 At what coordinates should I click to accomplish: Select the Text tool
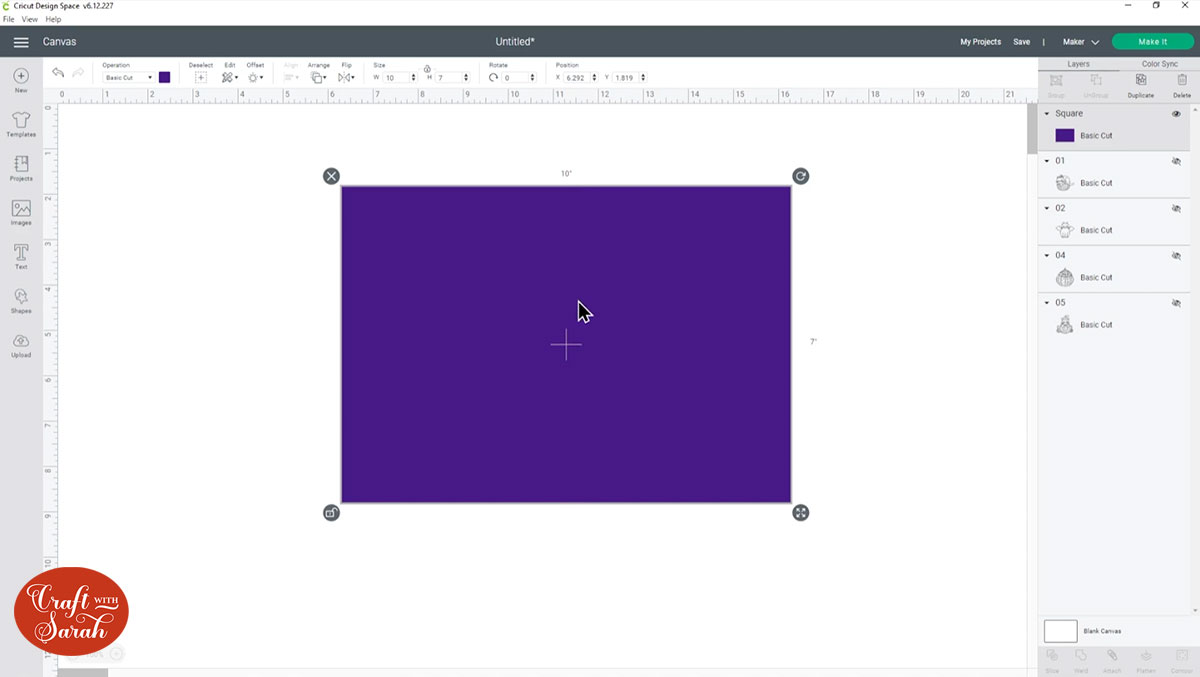tap(21, 256)
